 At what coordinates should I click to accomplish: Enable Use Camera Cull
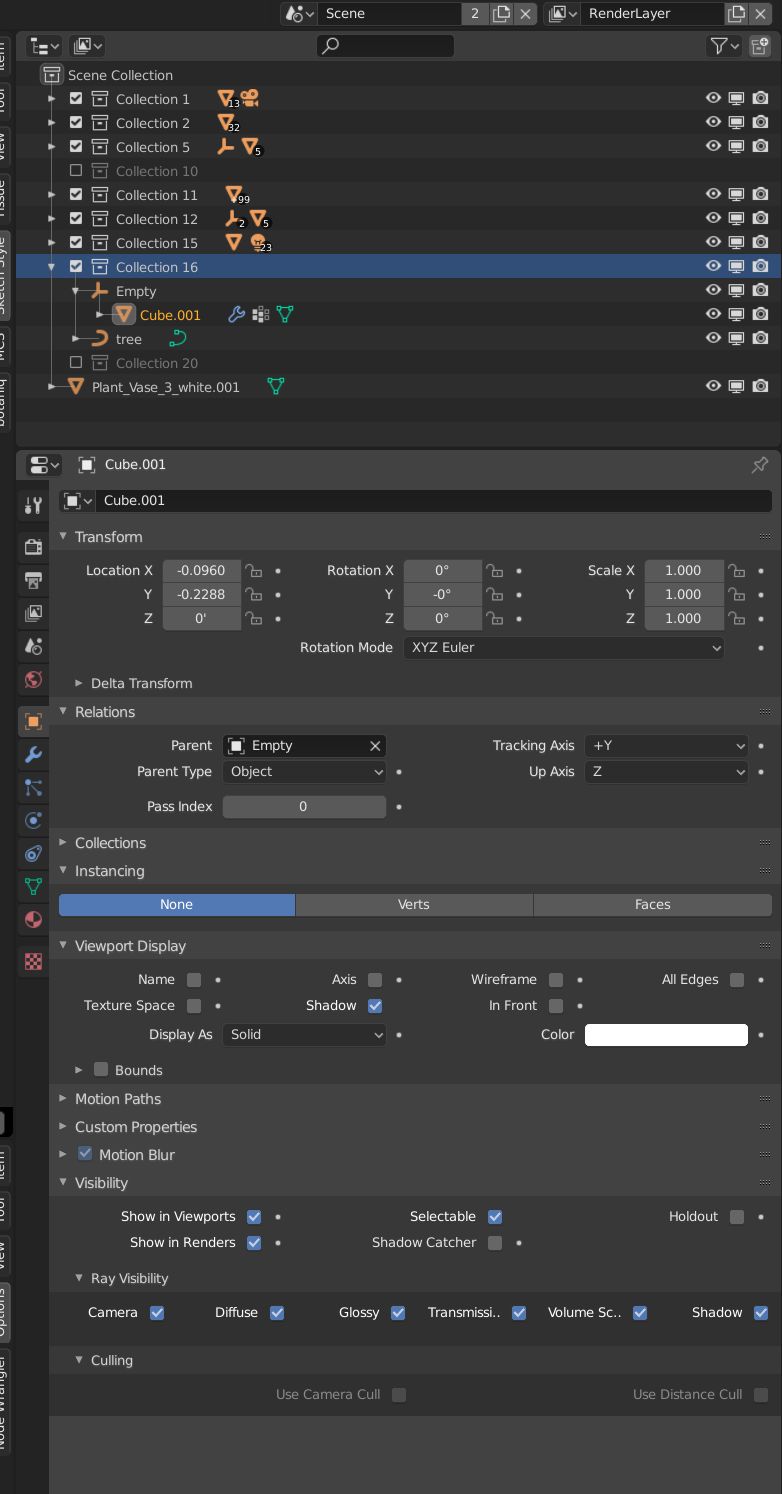click(x=399, y=1394)
